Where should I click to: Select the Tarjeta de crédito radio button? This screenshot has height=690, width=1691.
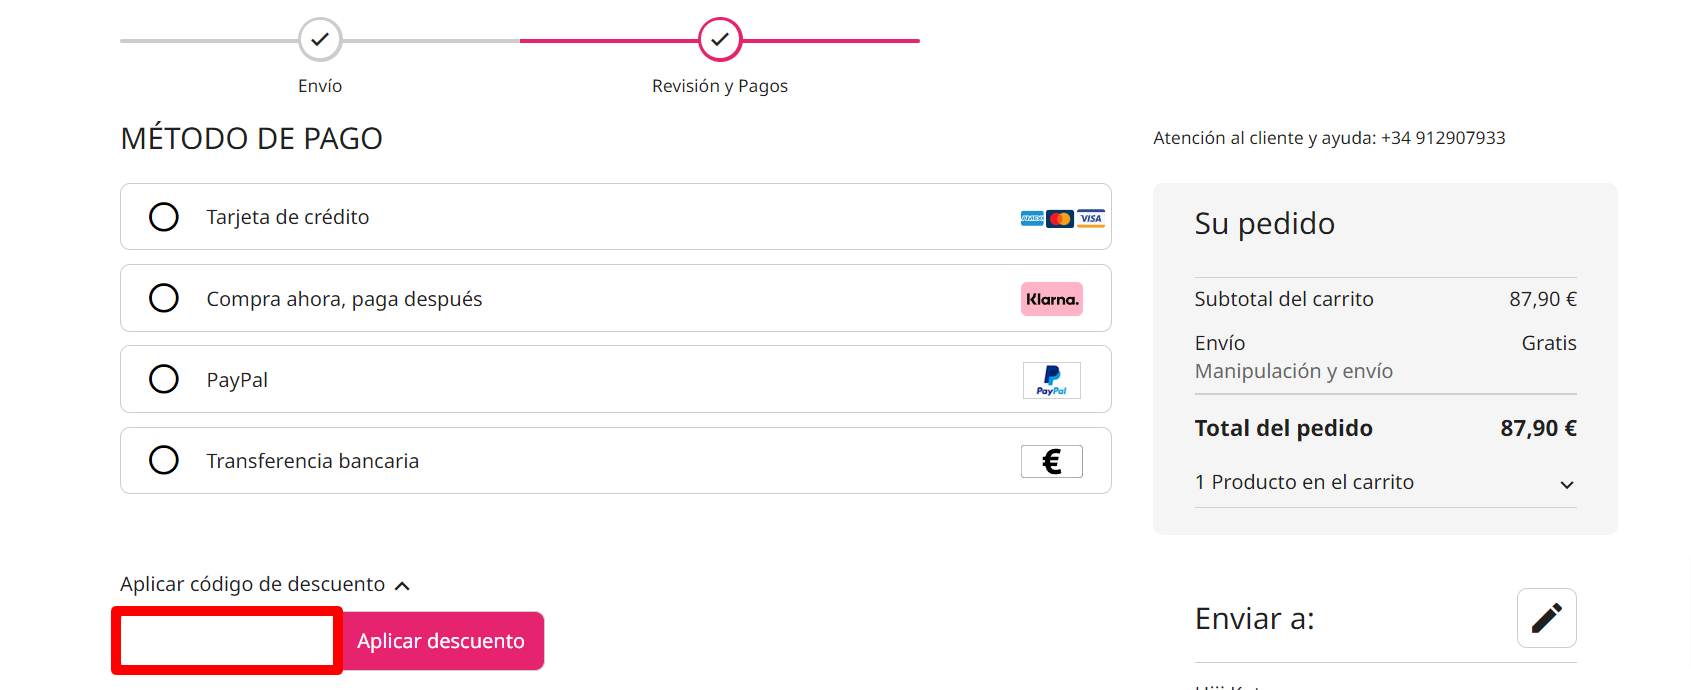tap(164, 217)
